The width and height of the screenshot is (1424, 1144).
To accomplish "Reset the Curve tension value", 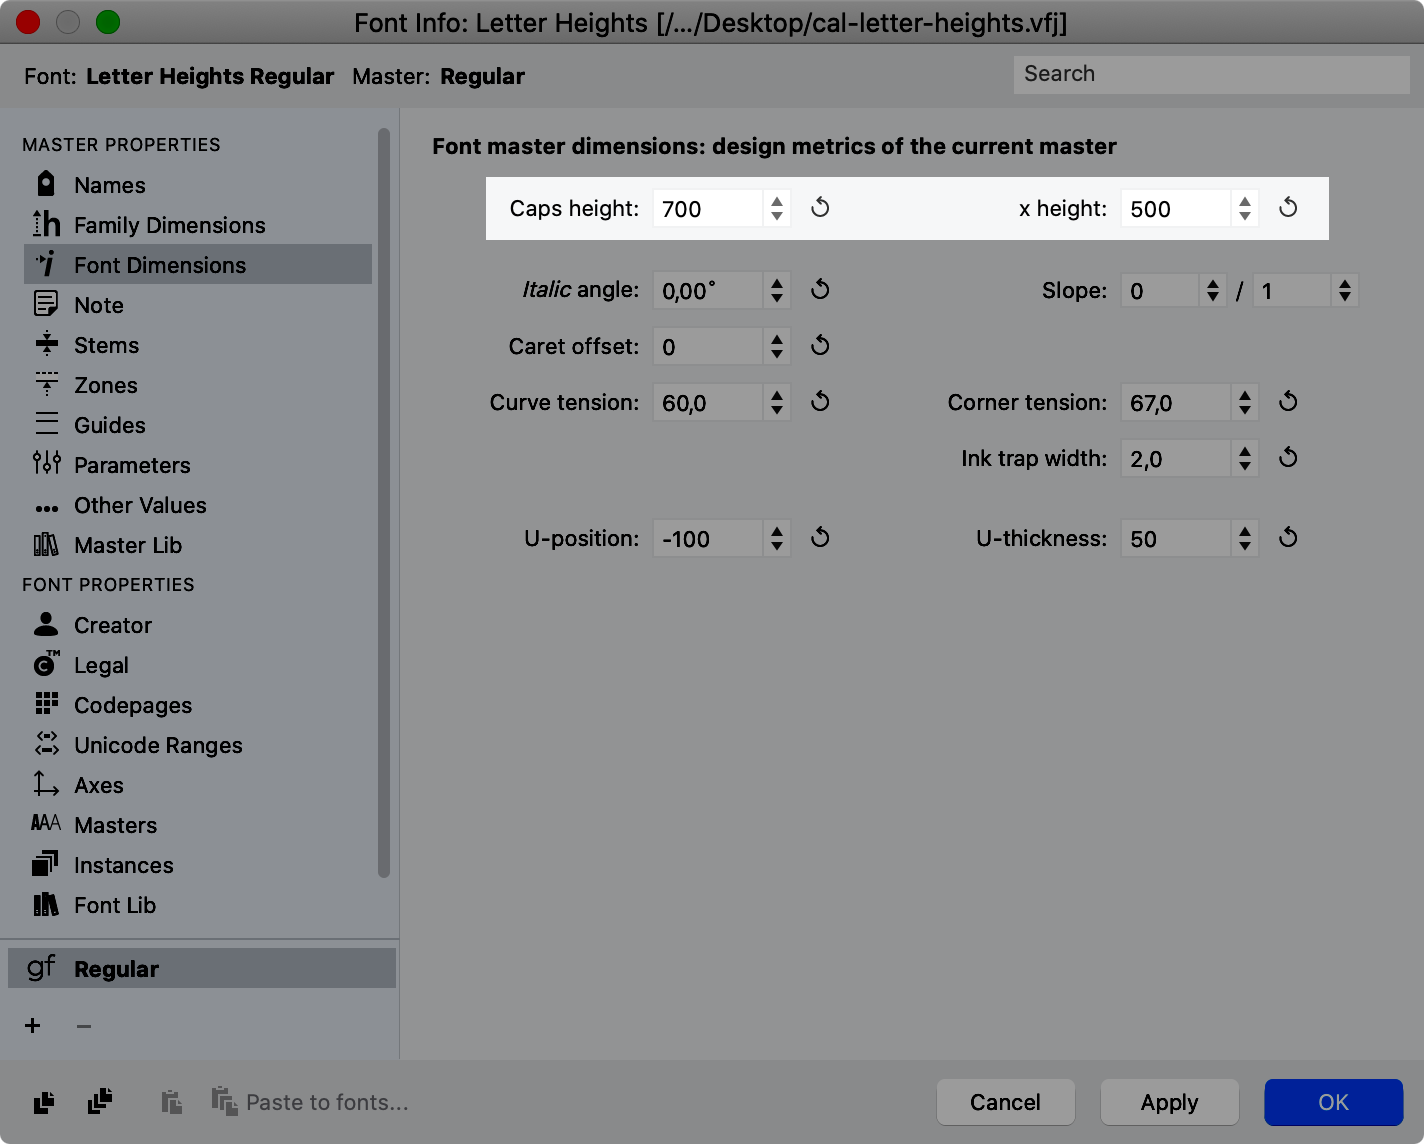I will coord(820,402).
